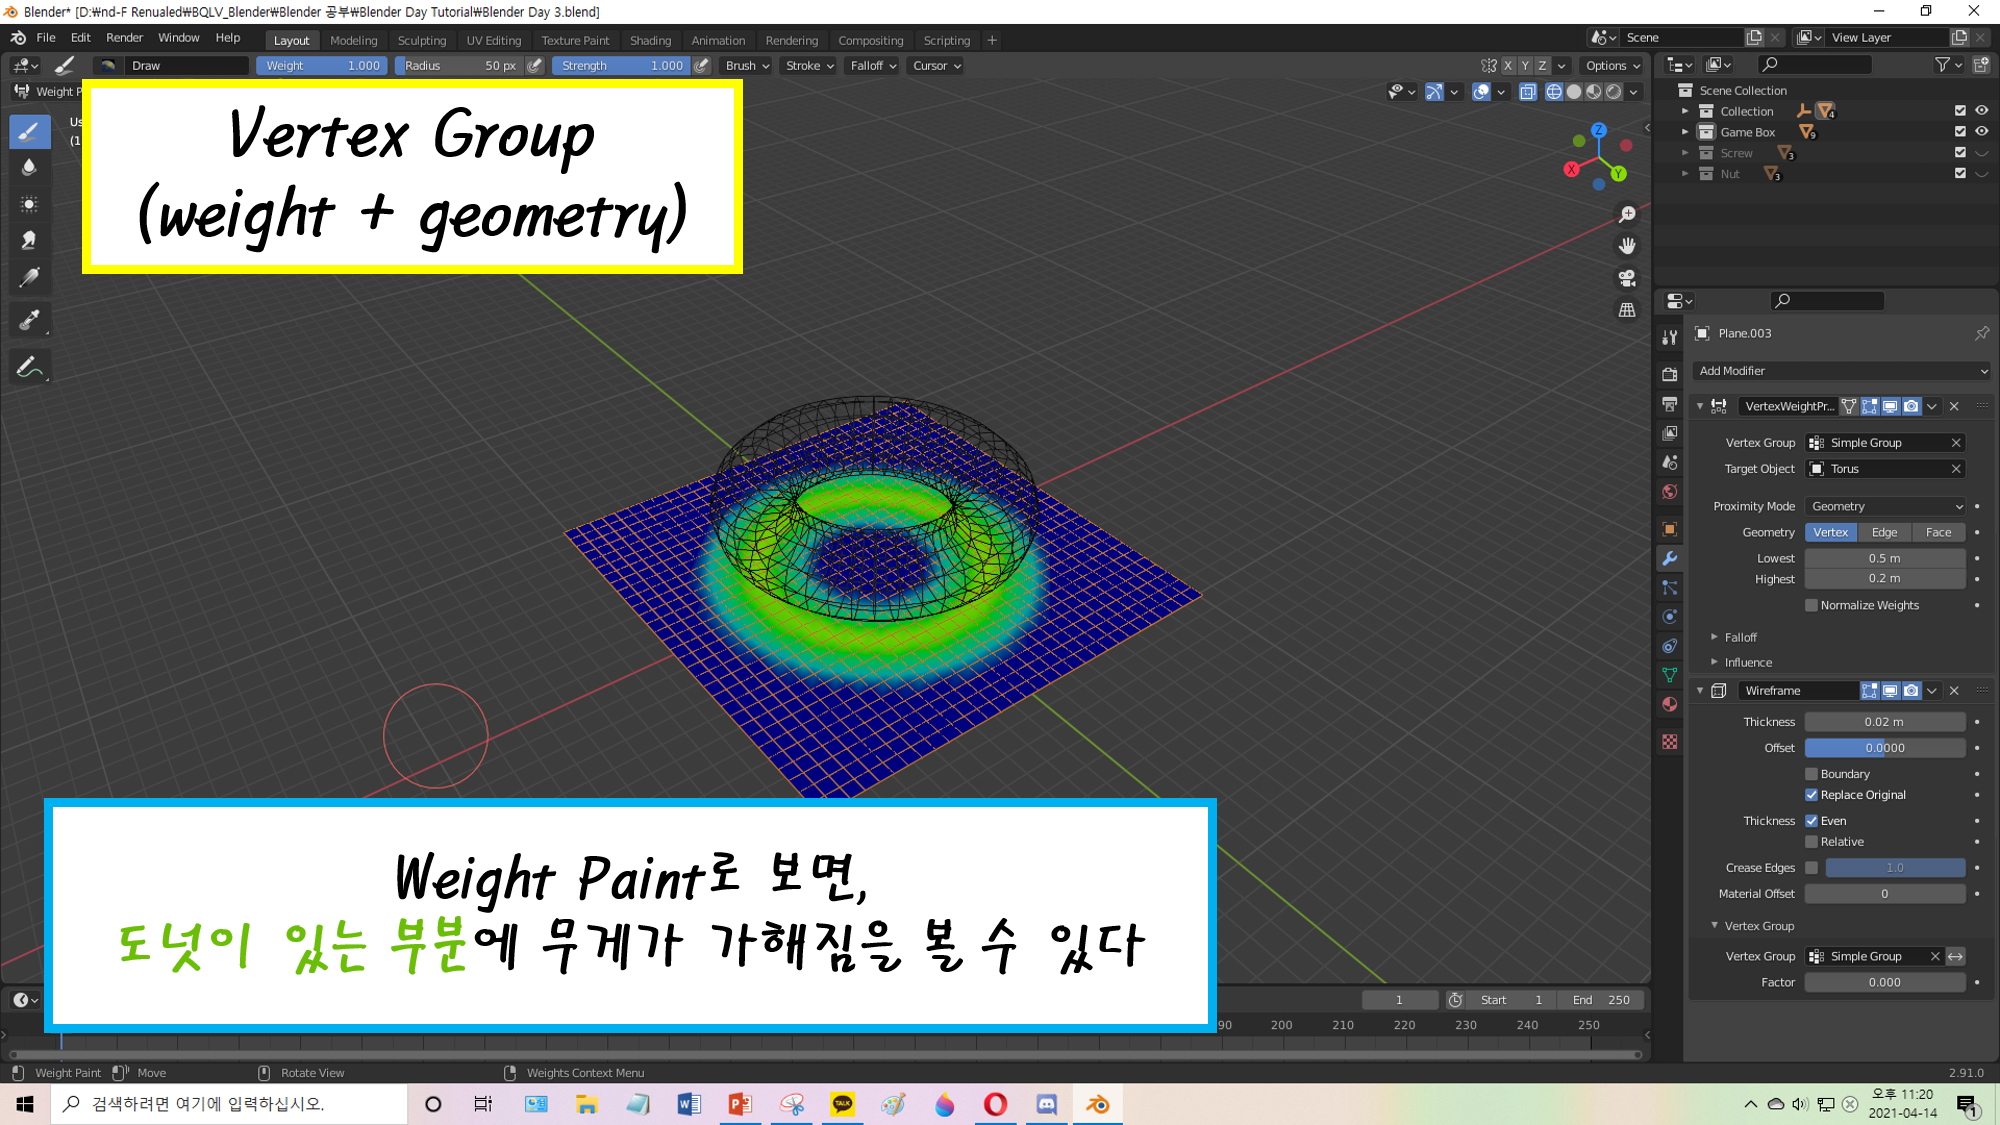Open the Proximity Mode Geometry dropdown

(x=1885, y=506)
